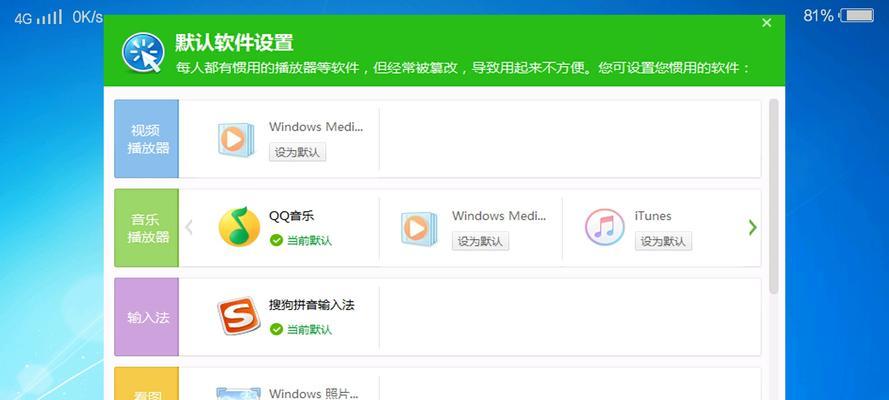Screen dimensions: 889x400
Task: Click the Windows 照片 viewer icon
Action: (x=238, y=393)
